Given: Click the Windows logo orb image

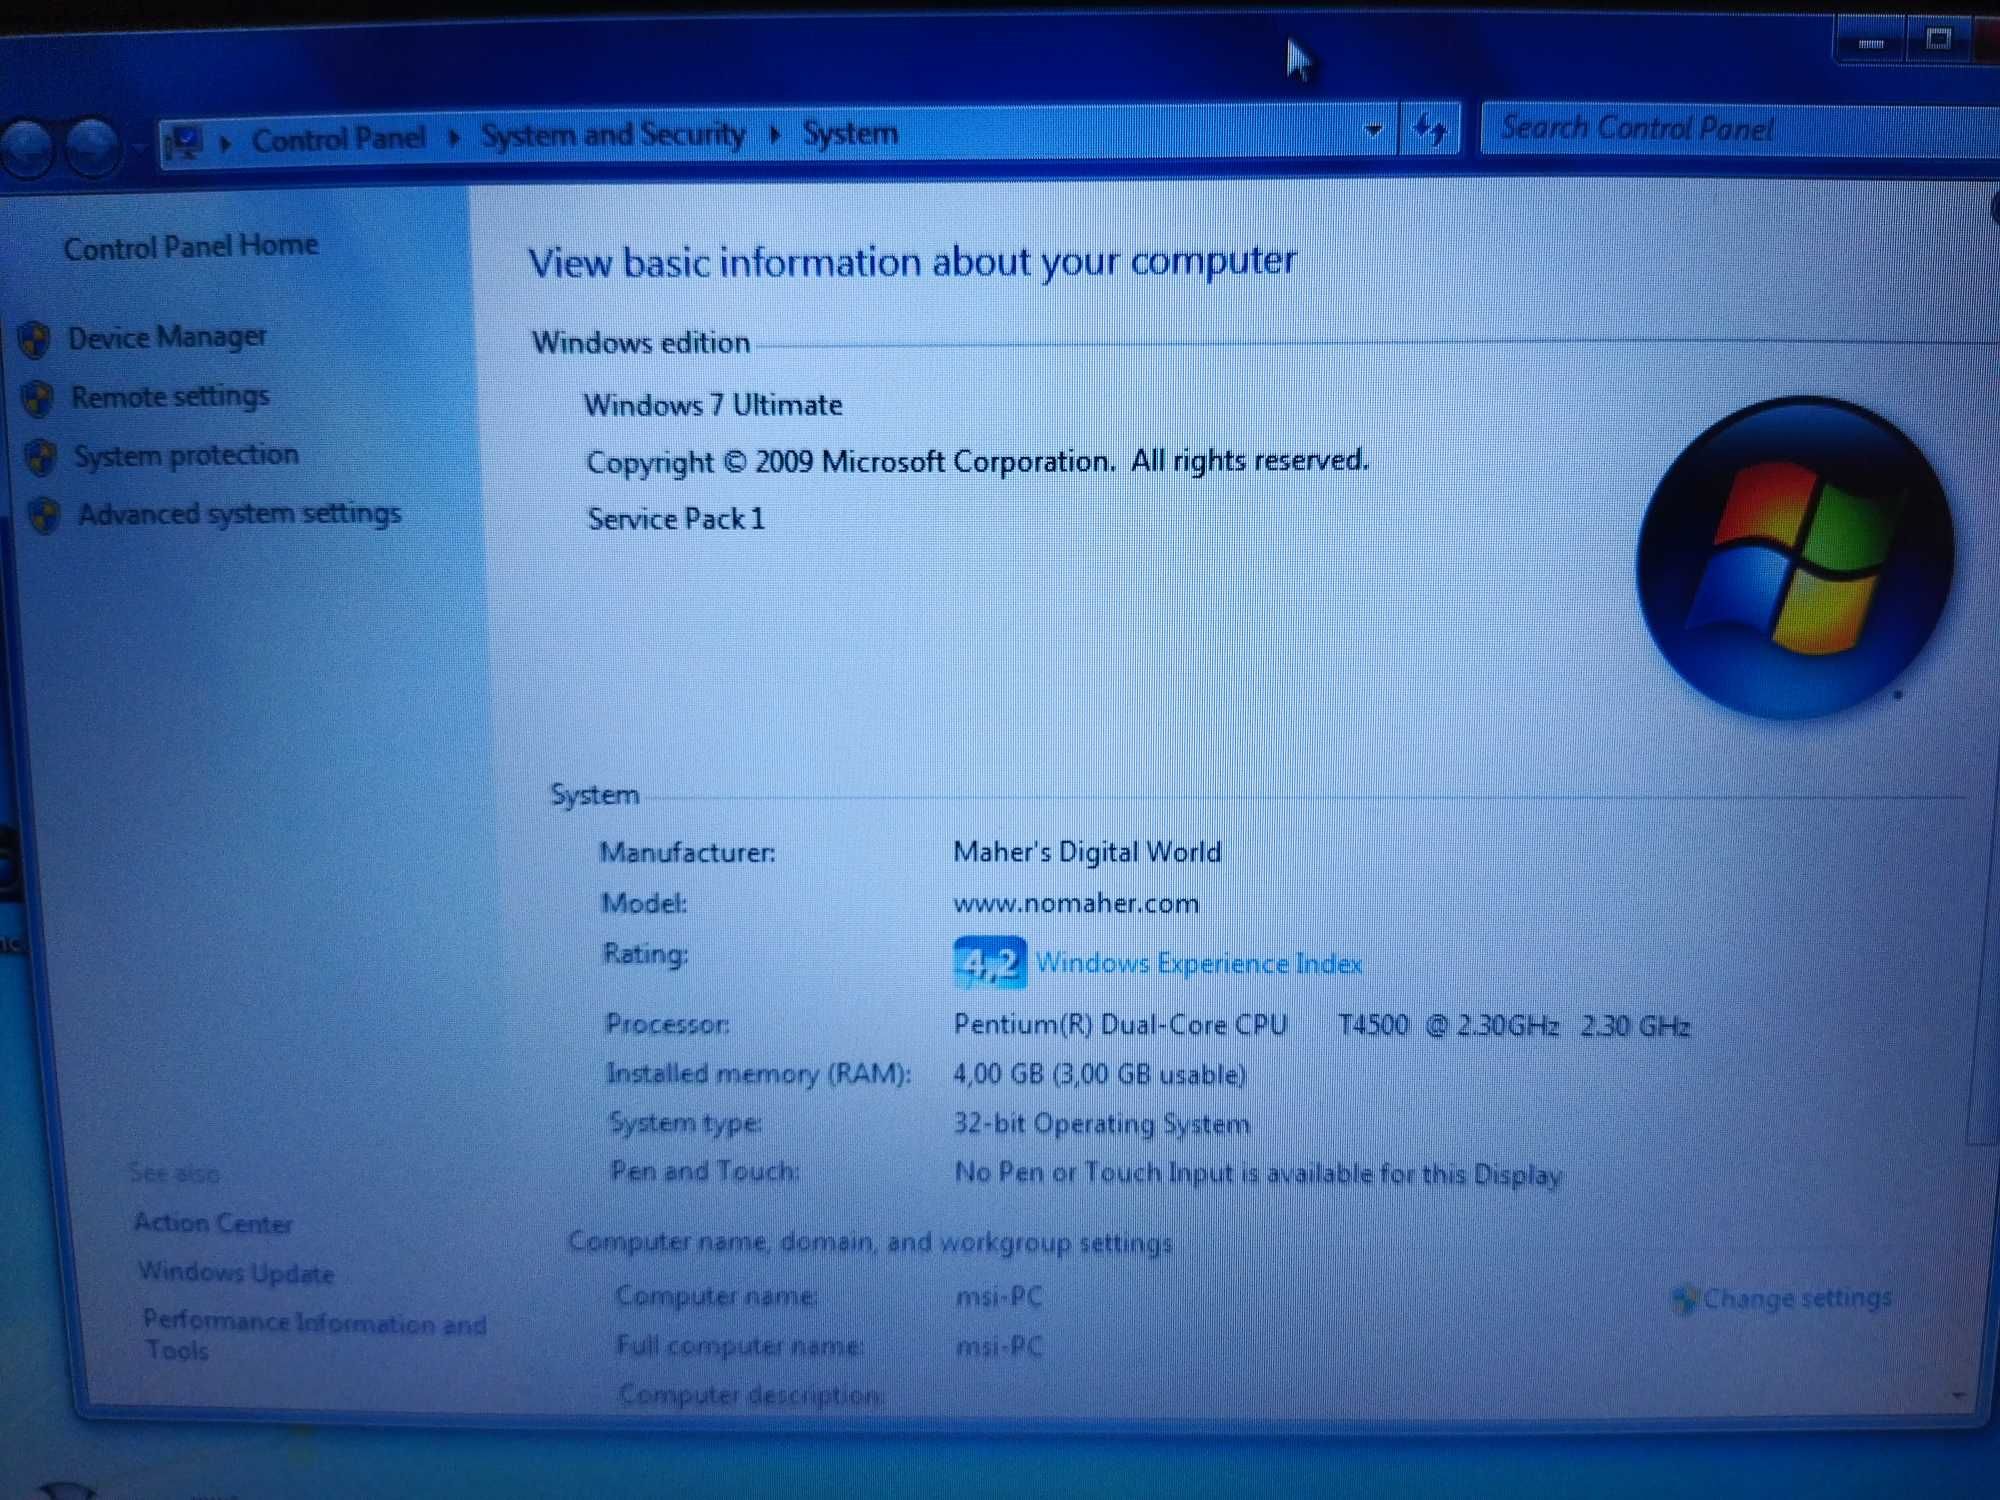Looking at the screenshot, I should click(1794, 558).
